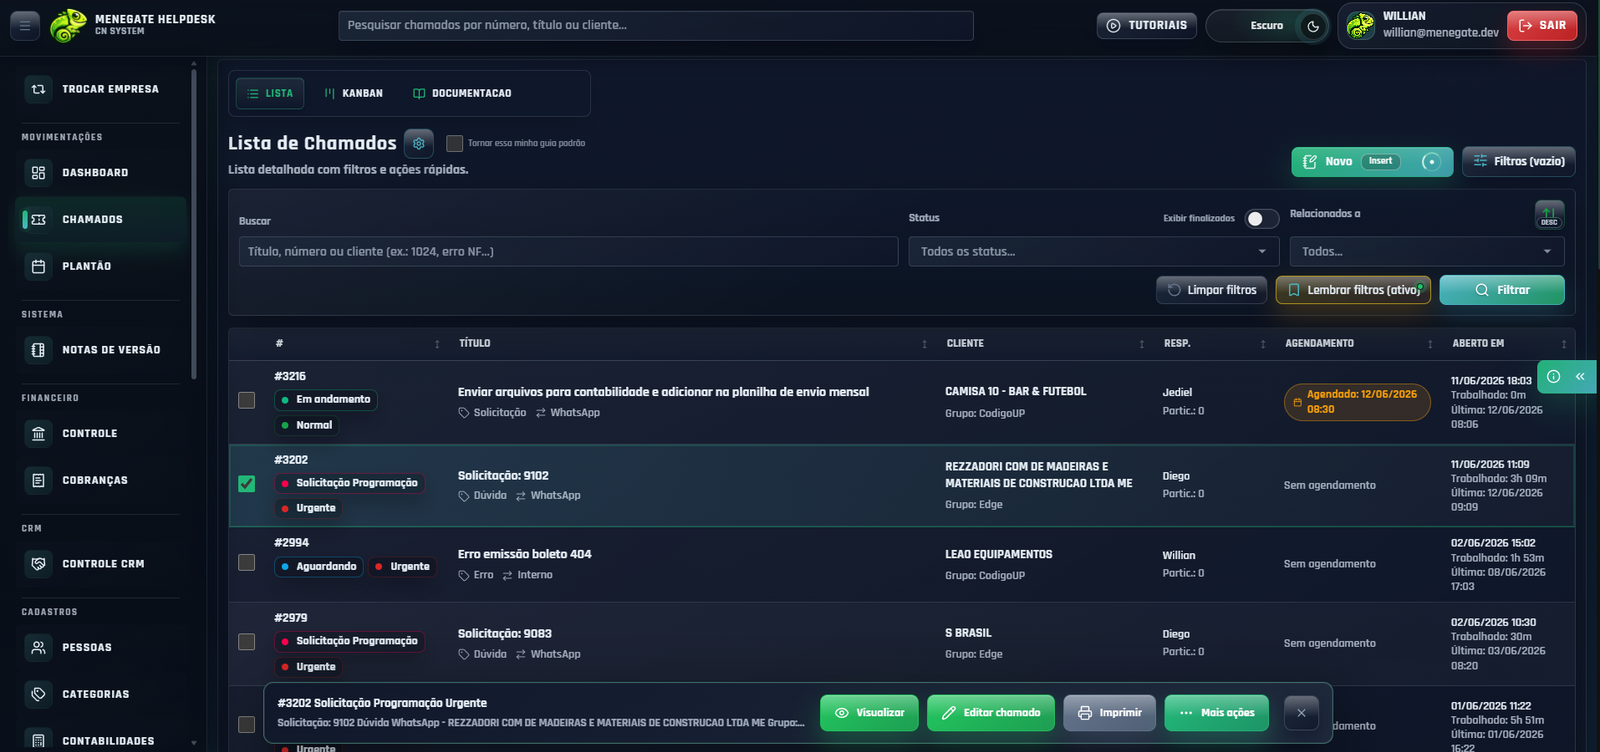Click the Editar chamado button

991,713
